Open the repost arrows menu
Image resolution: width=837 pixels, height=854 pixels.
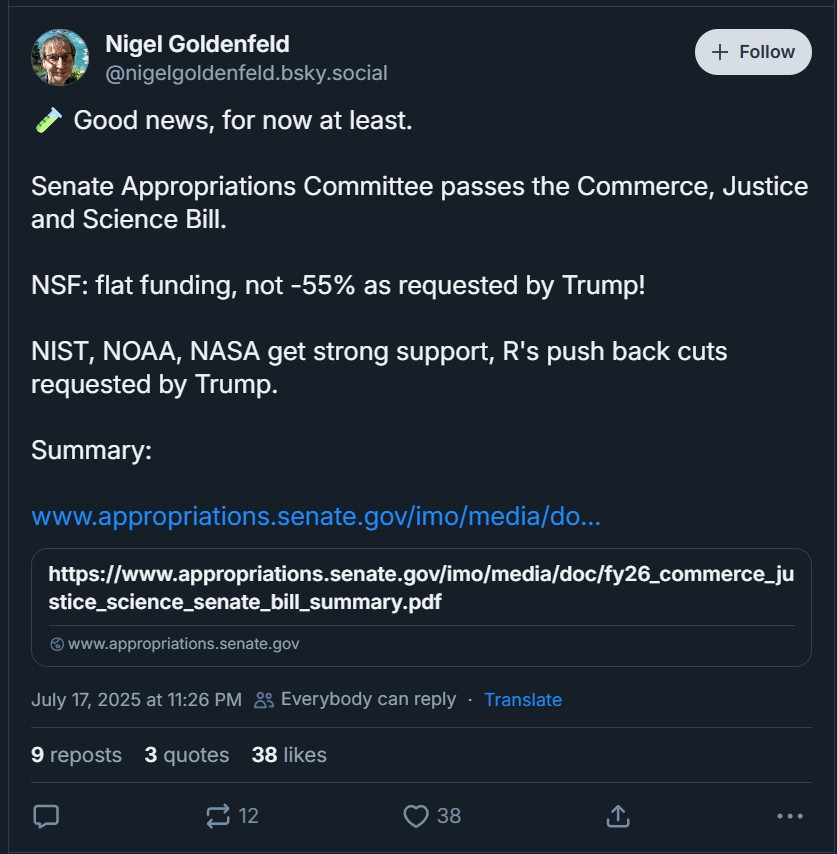click(x=218, y=816)
